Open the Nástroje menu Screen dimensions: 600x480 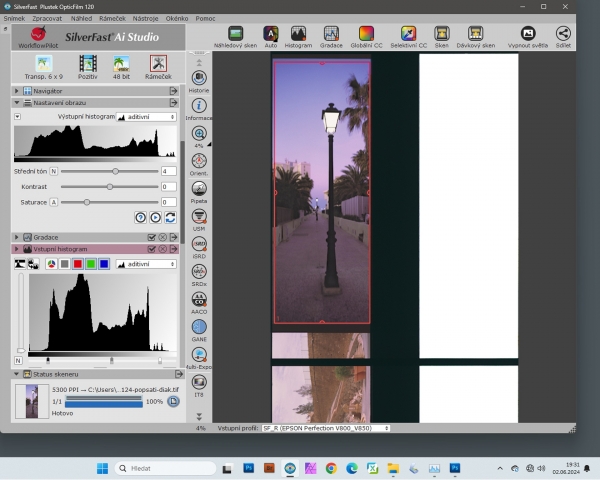pos(145,18)
